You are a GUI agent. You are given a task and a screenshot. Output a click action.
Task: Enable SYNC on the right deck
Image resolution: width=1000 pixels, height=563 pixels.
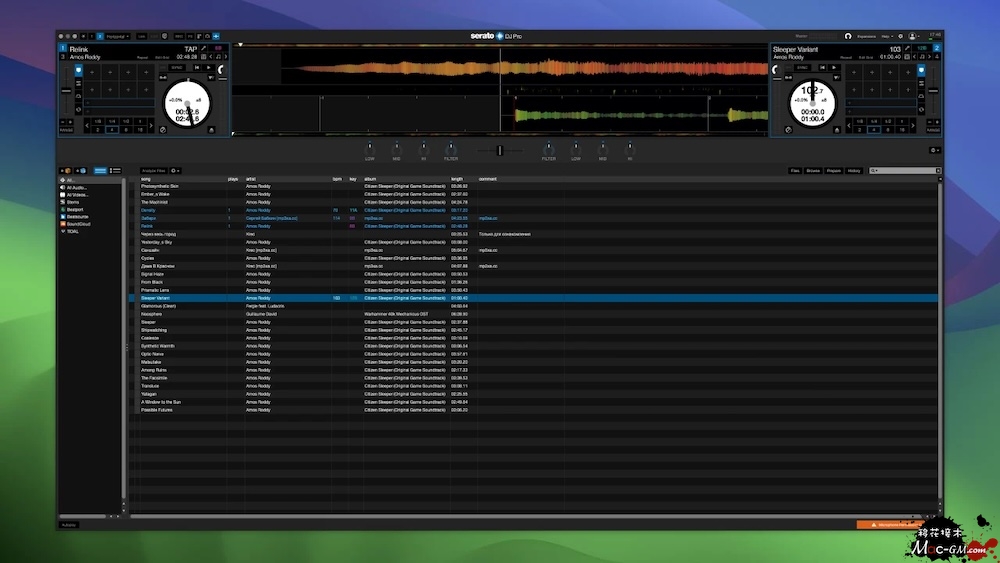[802, 67]
